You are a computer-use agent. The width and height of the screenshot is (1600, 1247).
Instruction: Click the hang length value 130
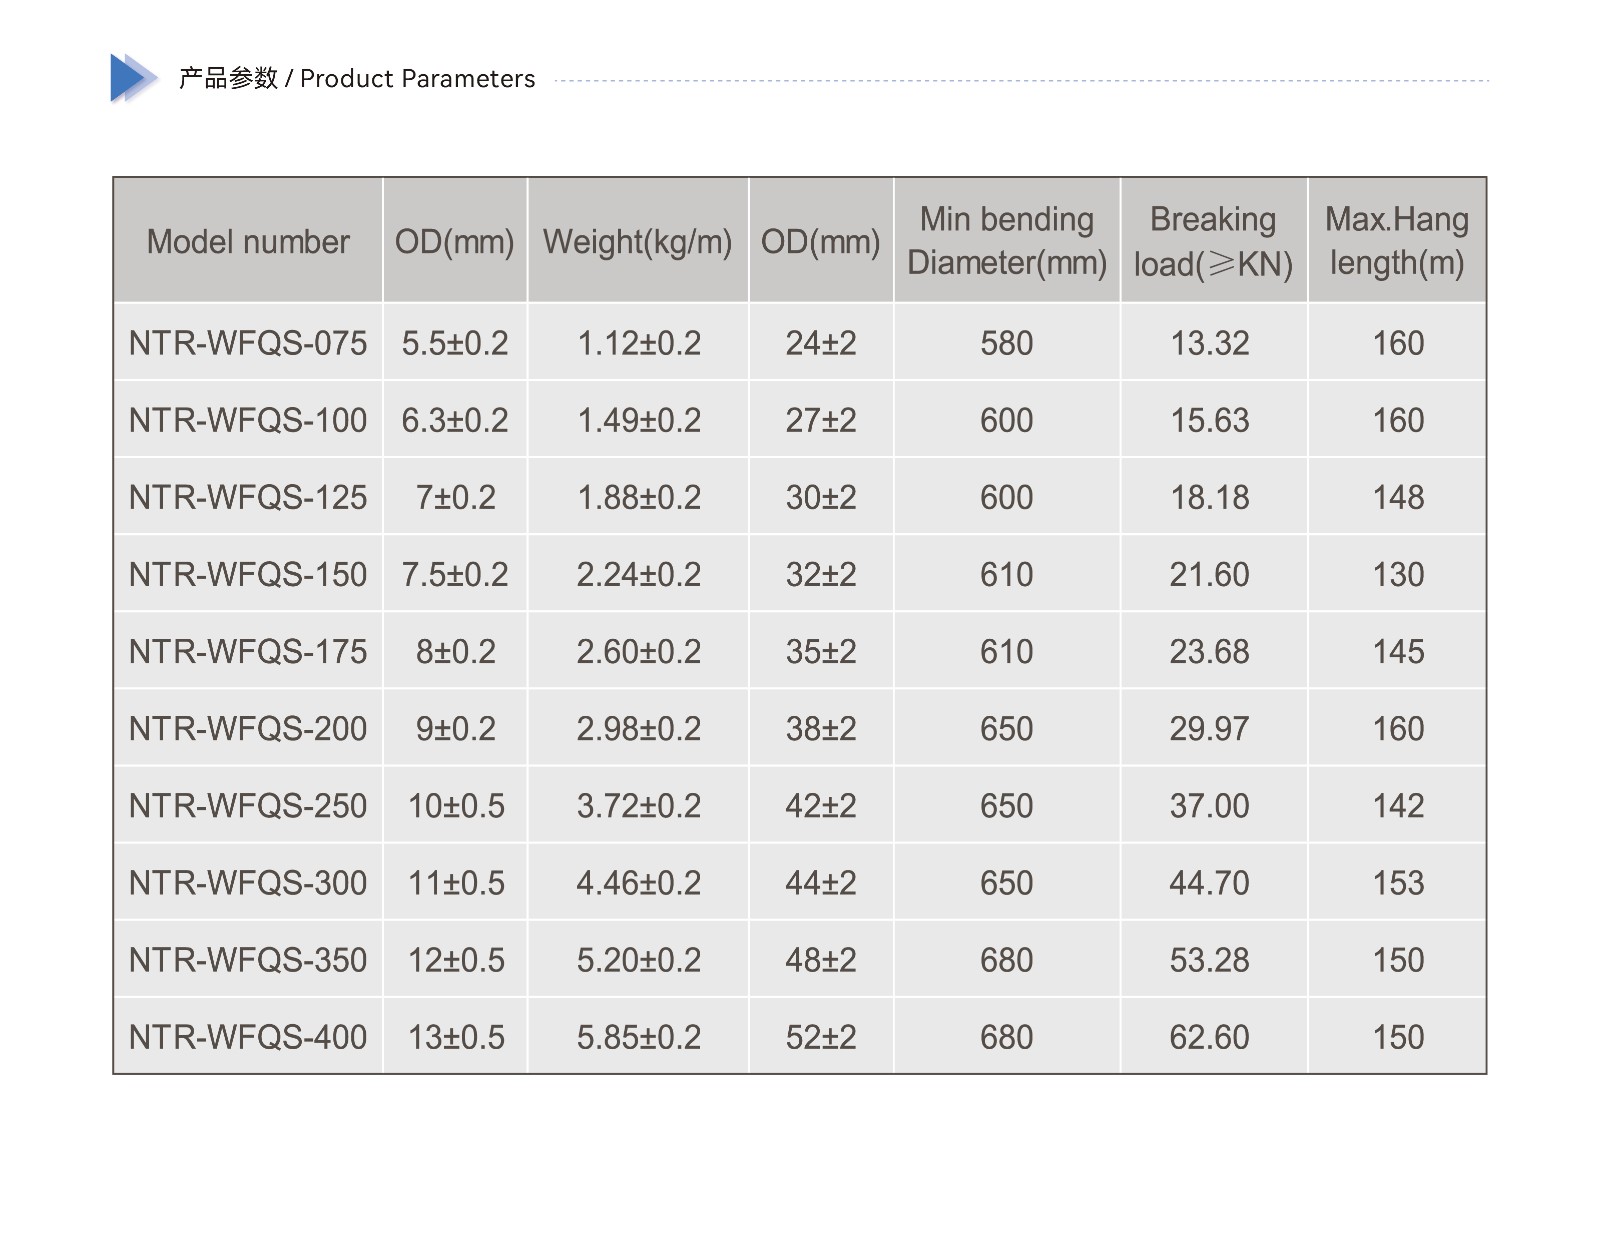[1398, 574]
